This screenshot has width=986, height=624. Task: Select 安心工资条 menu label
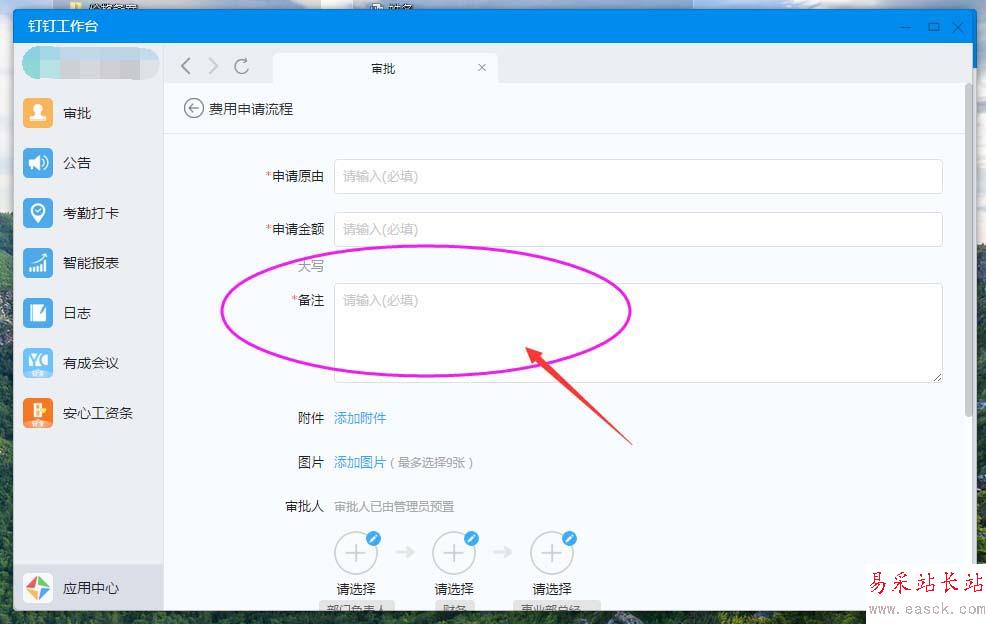[97, 413]
